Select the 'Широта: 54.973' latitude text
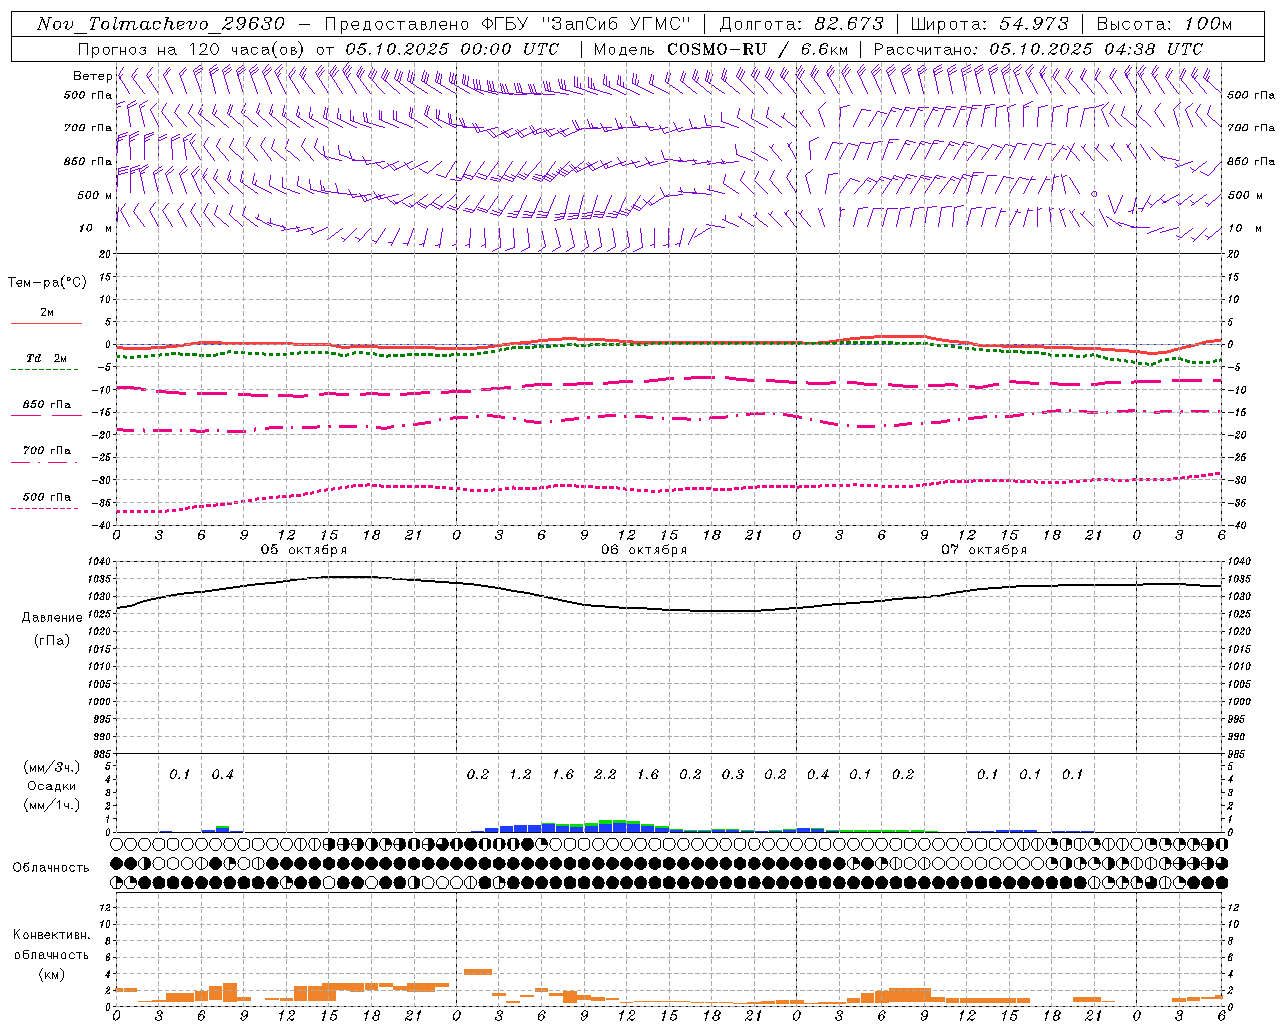 pos(989,24)
